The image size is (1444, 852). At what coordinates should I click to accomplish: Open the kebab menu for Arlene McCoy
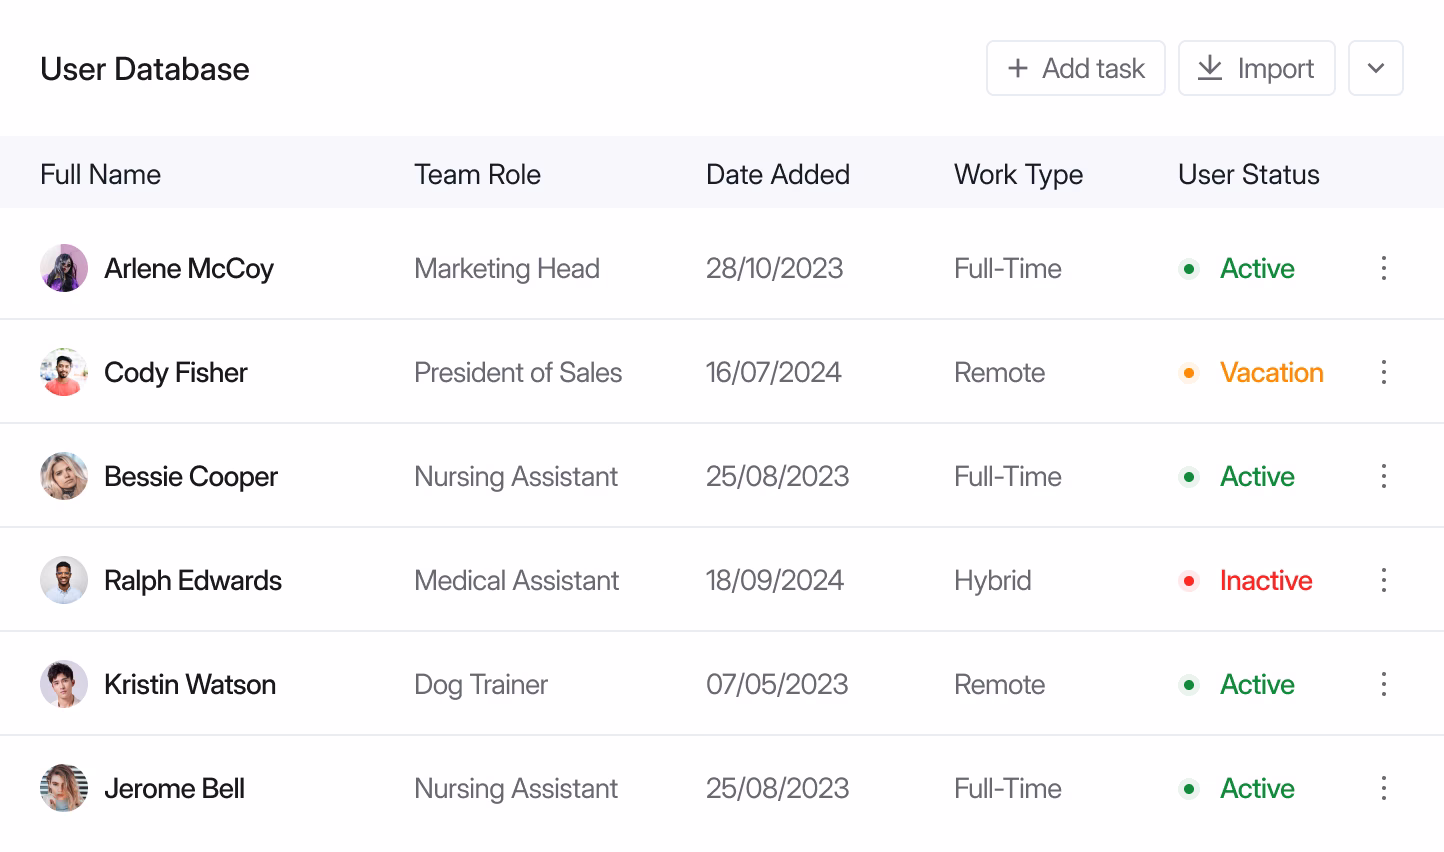[1383, 268]
